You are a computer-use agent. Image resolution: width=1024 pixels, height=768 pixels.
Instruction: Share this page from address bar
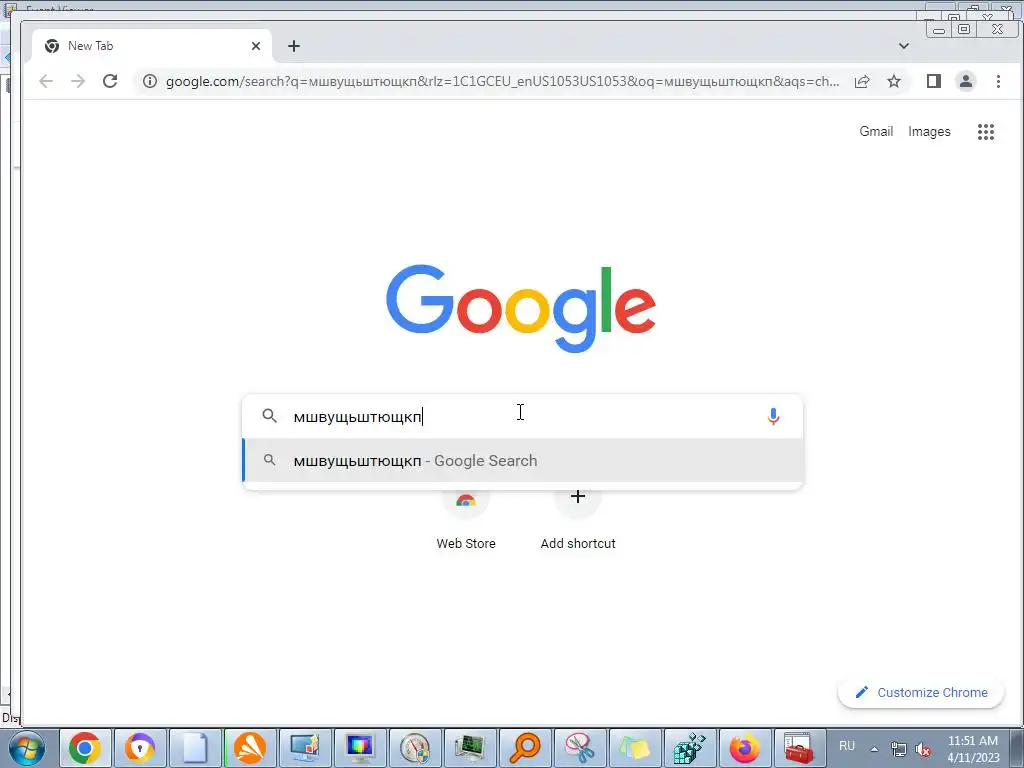click(862, 81)
